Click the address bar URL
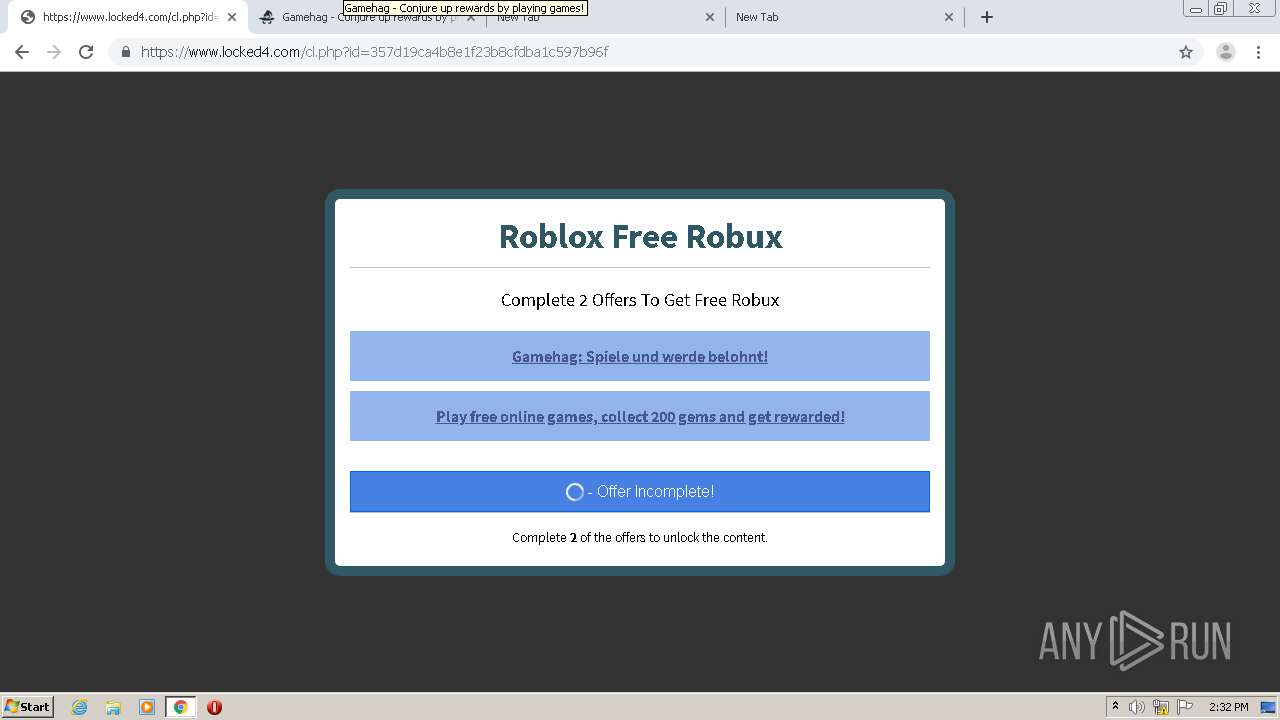 pyautogui.click(x=374, y=52)
